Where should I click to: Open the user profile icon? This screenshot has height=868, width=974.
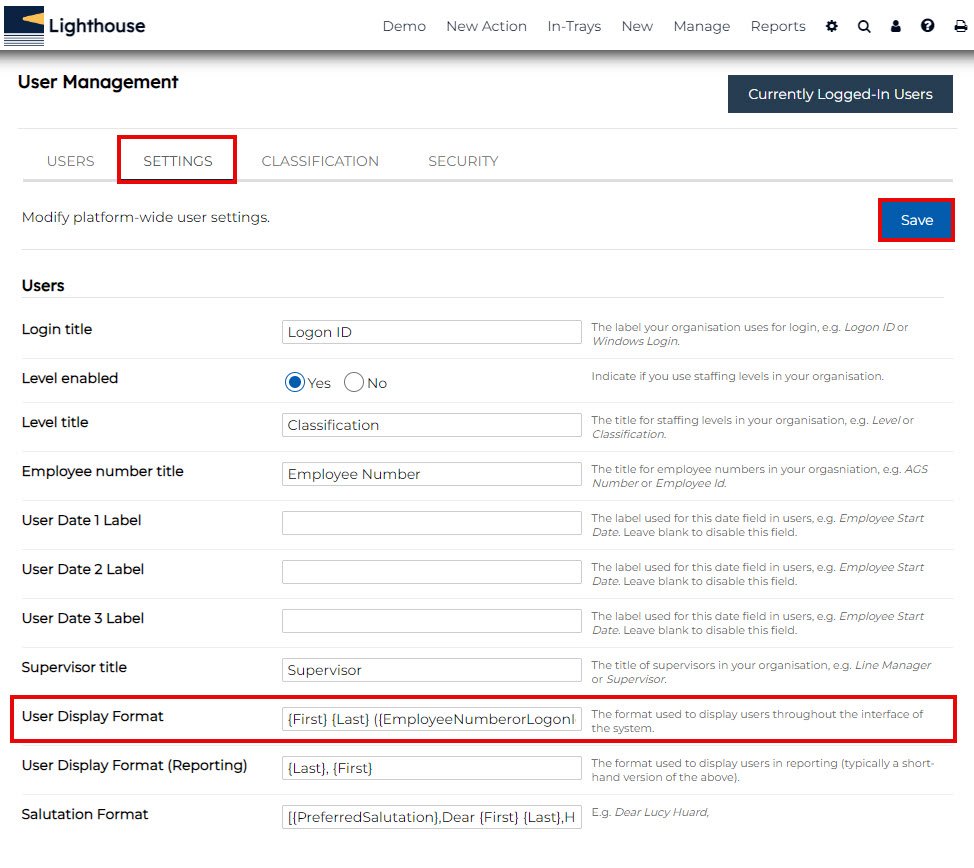896,26
